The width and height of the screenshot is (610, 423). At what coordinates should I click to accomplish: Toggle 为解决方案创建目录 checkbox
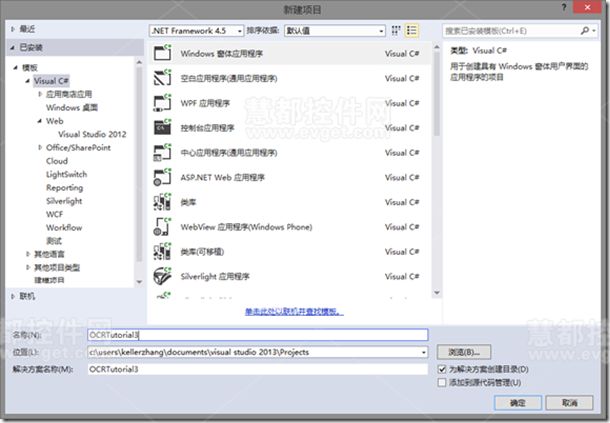[442, 369]
